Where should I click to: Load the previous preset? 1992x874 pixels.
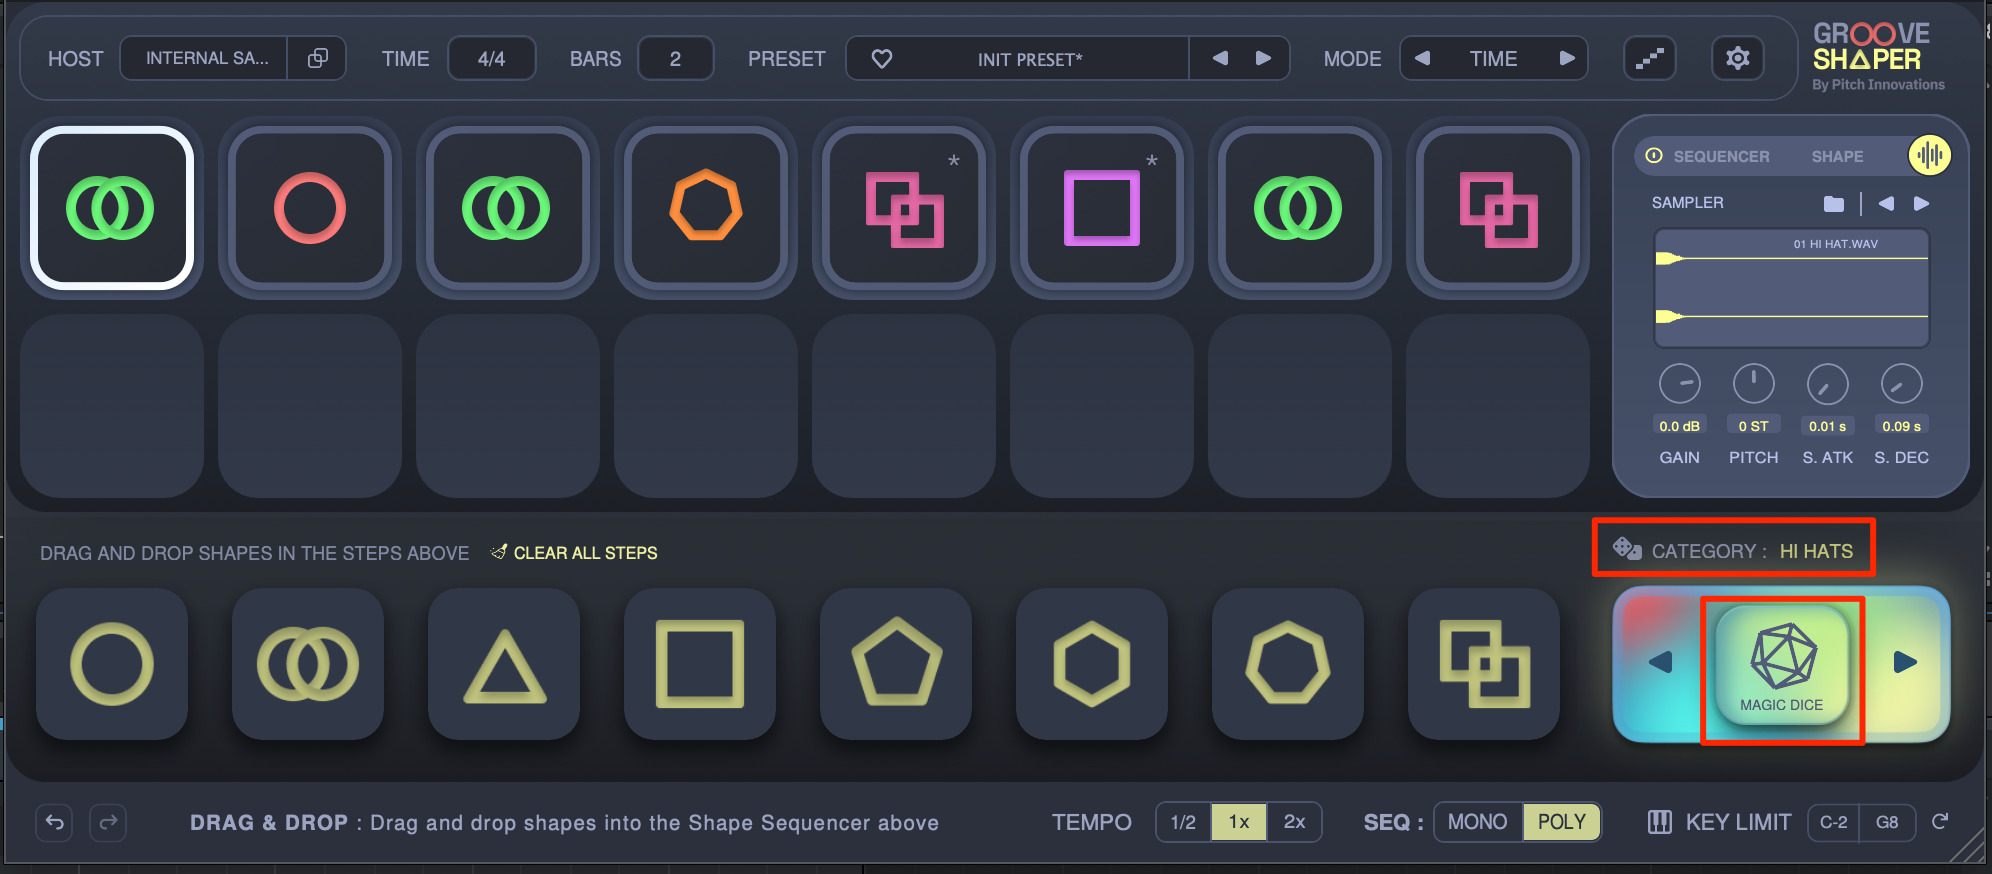[1220, 58]
